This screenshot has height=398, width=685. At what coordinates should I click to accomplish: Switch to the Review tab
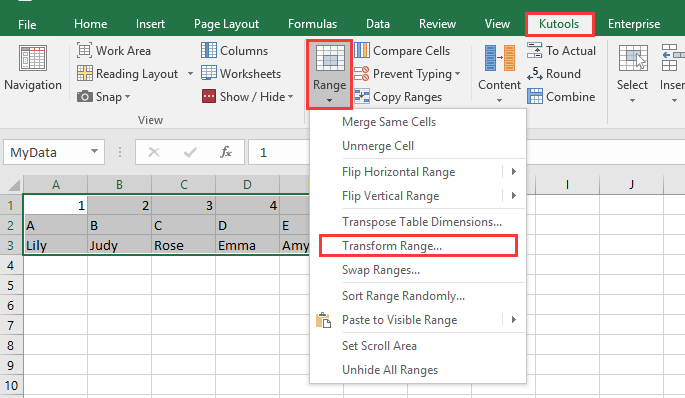(437, 24)
